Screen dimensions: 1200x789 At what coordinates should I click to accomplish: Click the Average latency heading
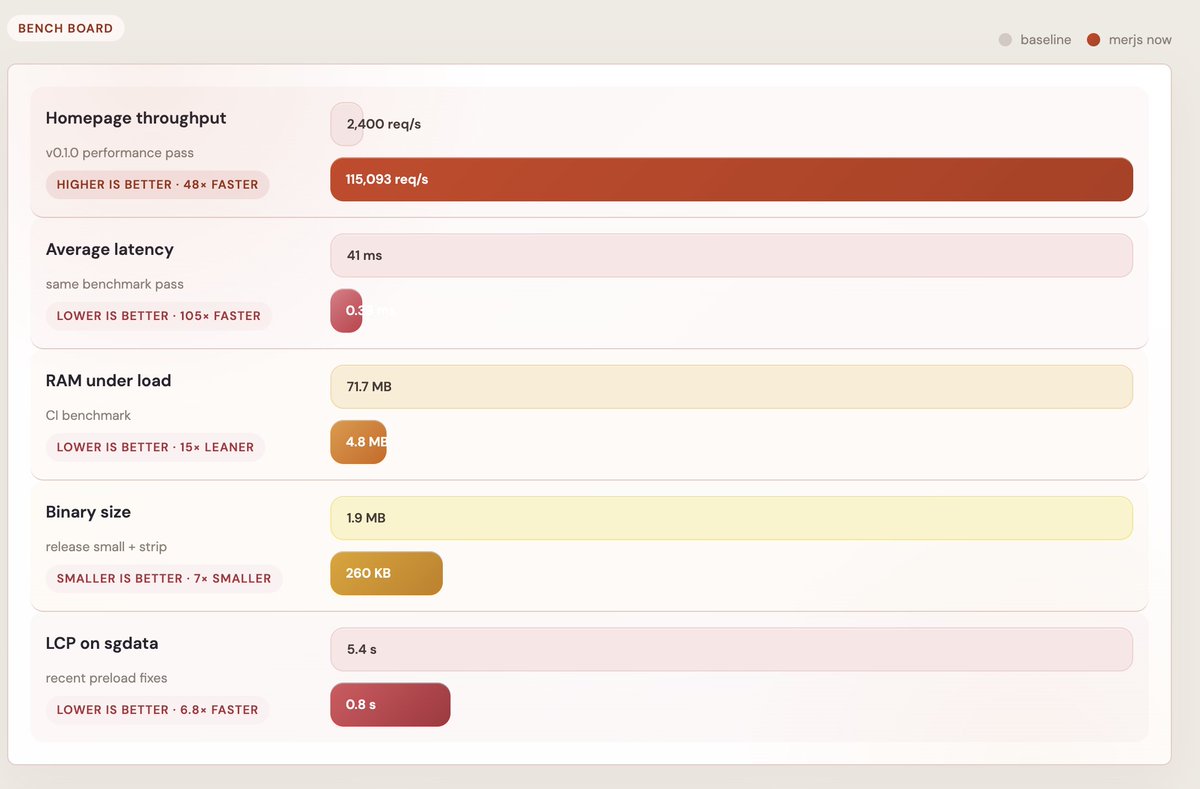[110, 249]
